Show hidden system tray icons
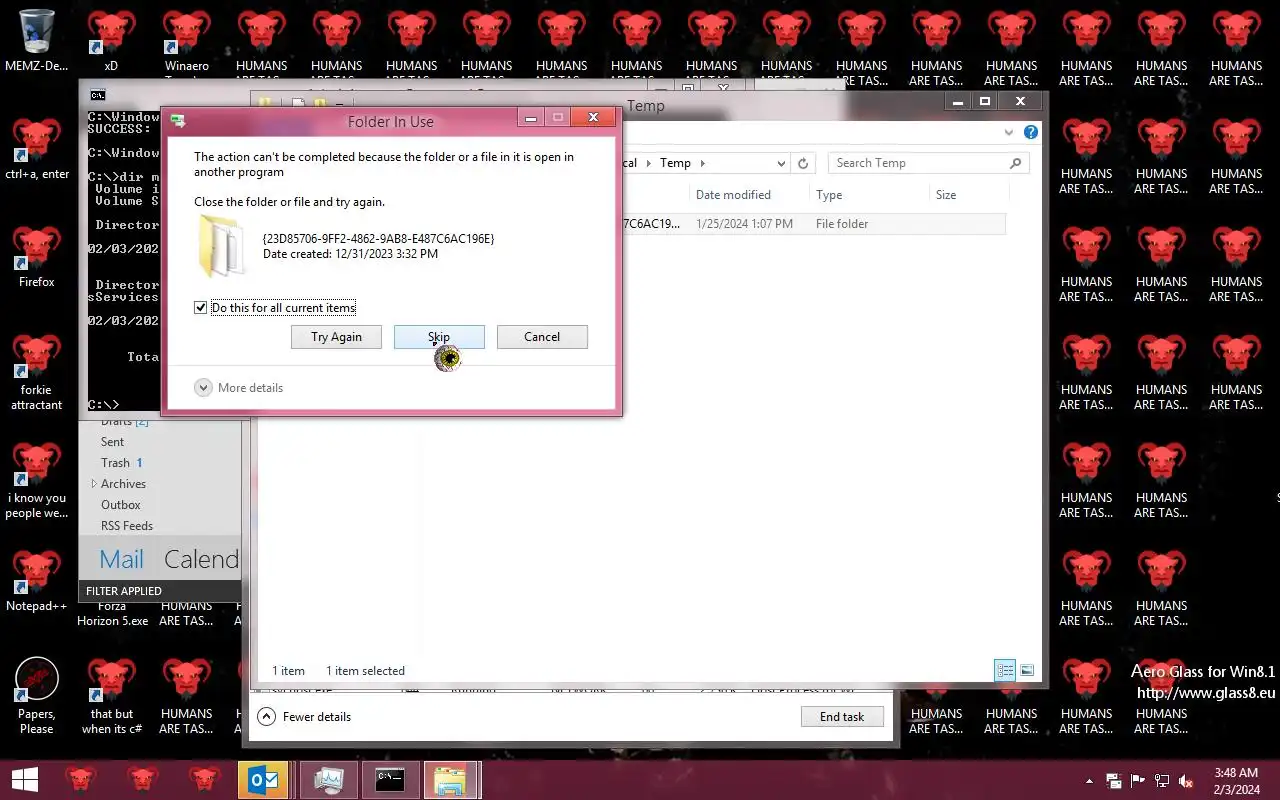Image resolution: width=1280 pixels, height=800 pixels. tap(1089, 781)
